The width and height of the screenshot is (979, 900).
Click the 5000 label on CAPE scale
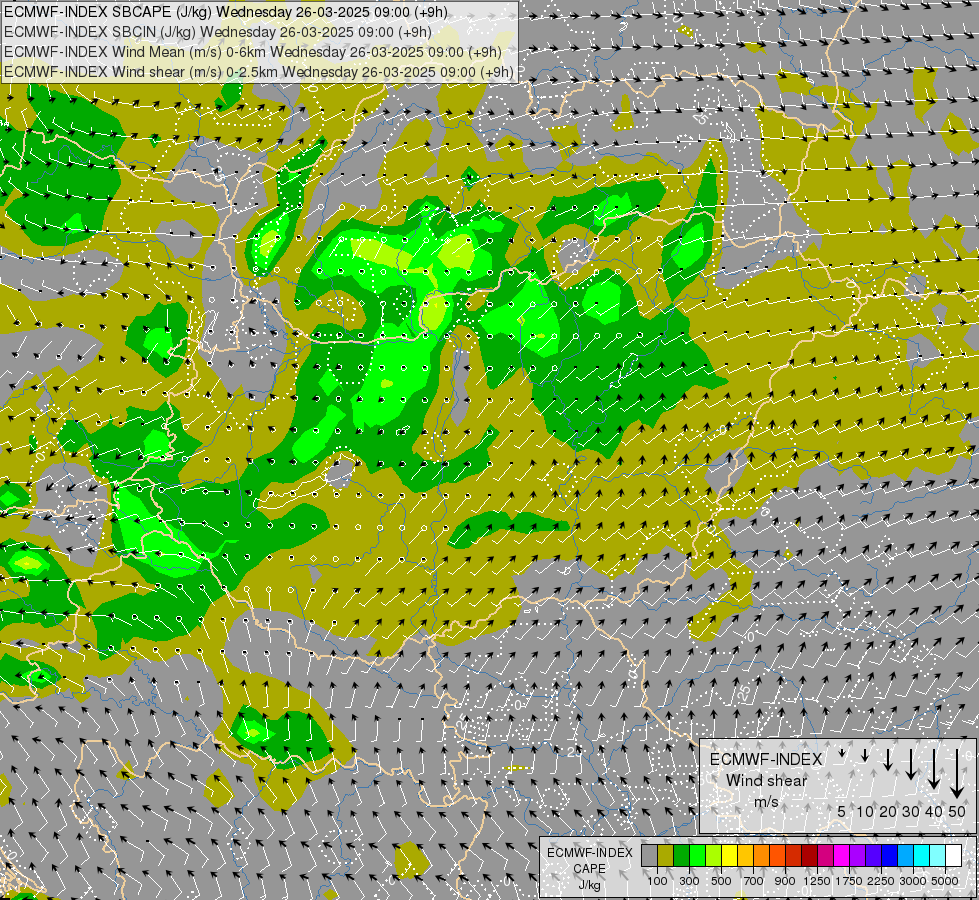(x=945, y=882)
